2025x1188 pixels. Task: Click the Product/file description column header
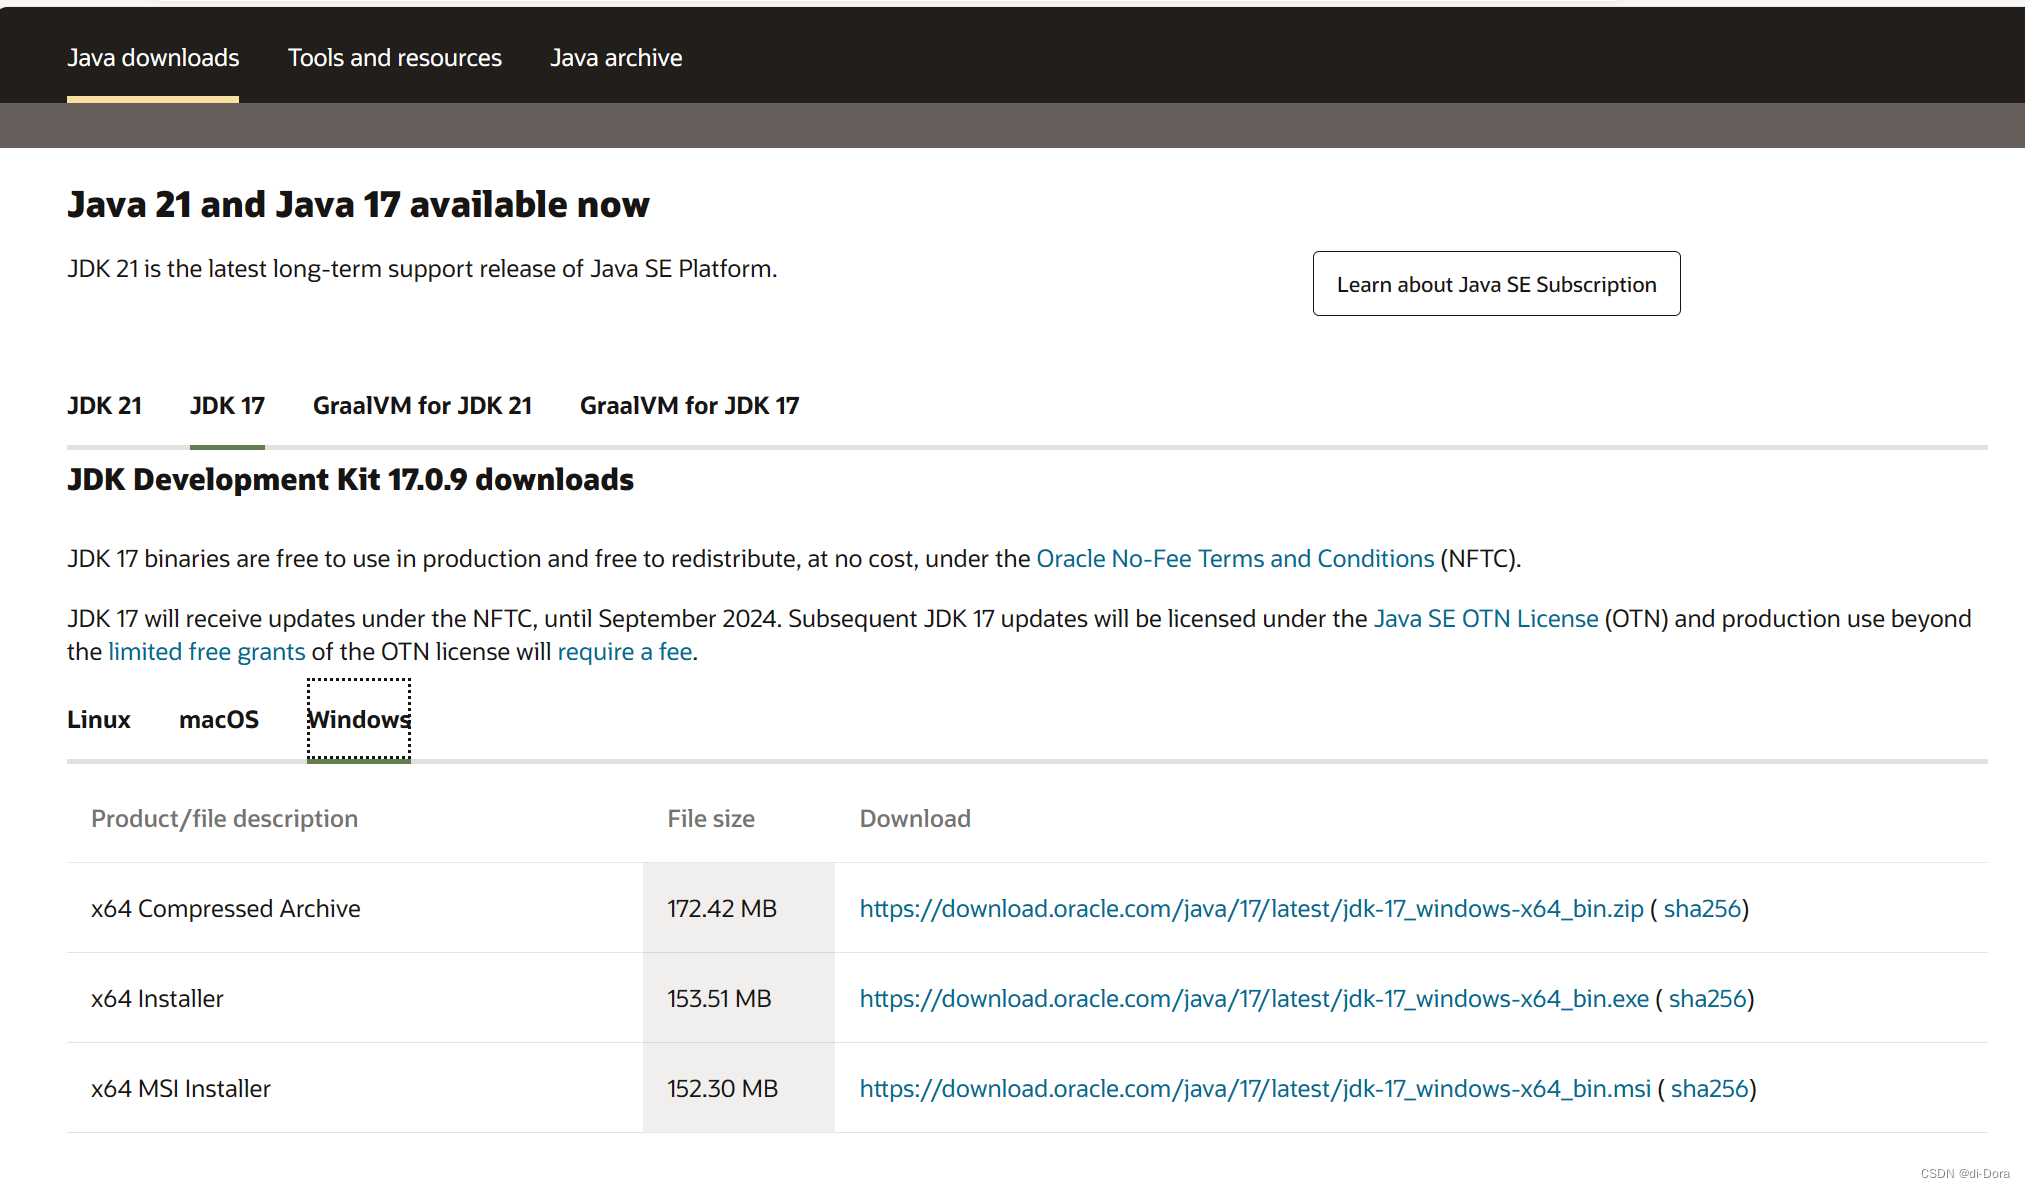click(x=224, y=819)
